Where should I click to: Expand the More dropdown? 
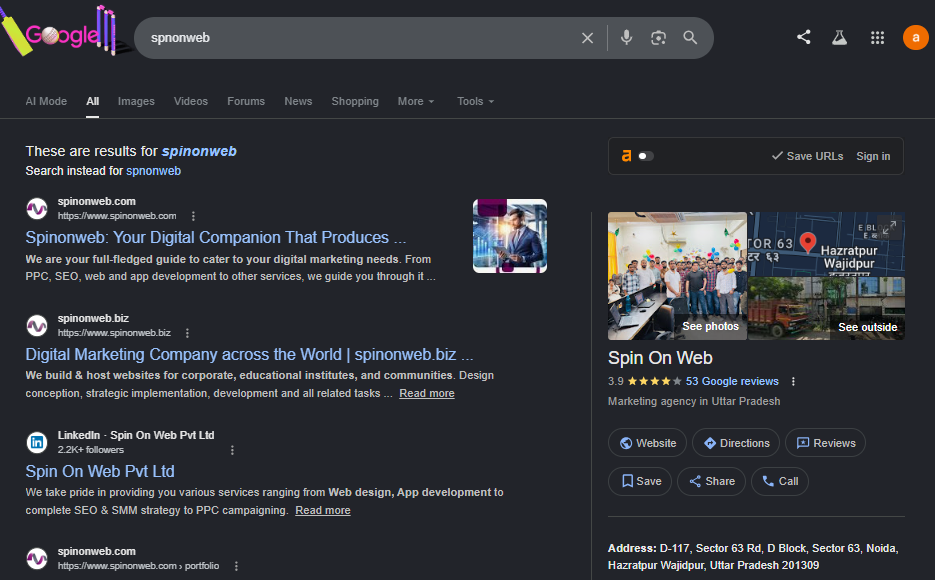tap(416, 101)
